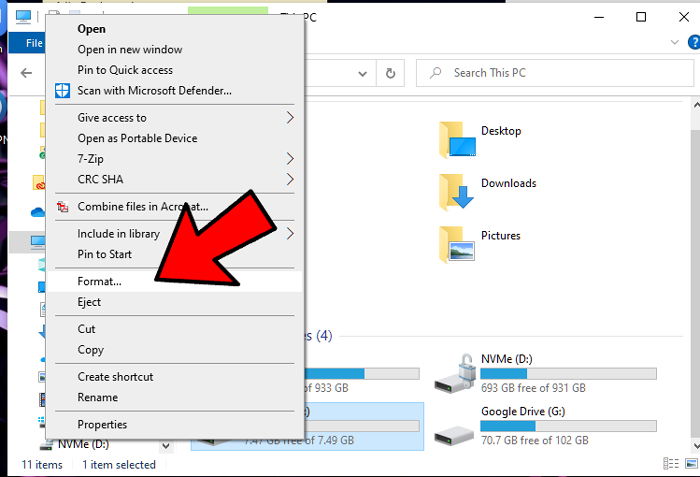Click the Search This PC field
Screen dimensions: 700x477
(x=555, y=73)
